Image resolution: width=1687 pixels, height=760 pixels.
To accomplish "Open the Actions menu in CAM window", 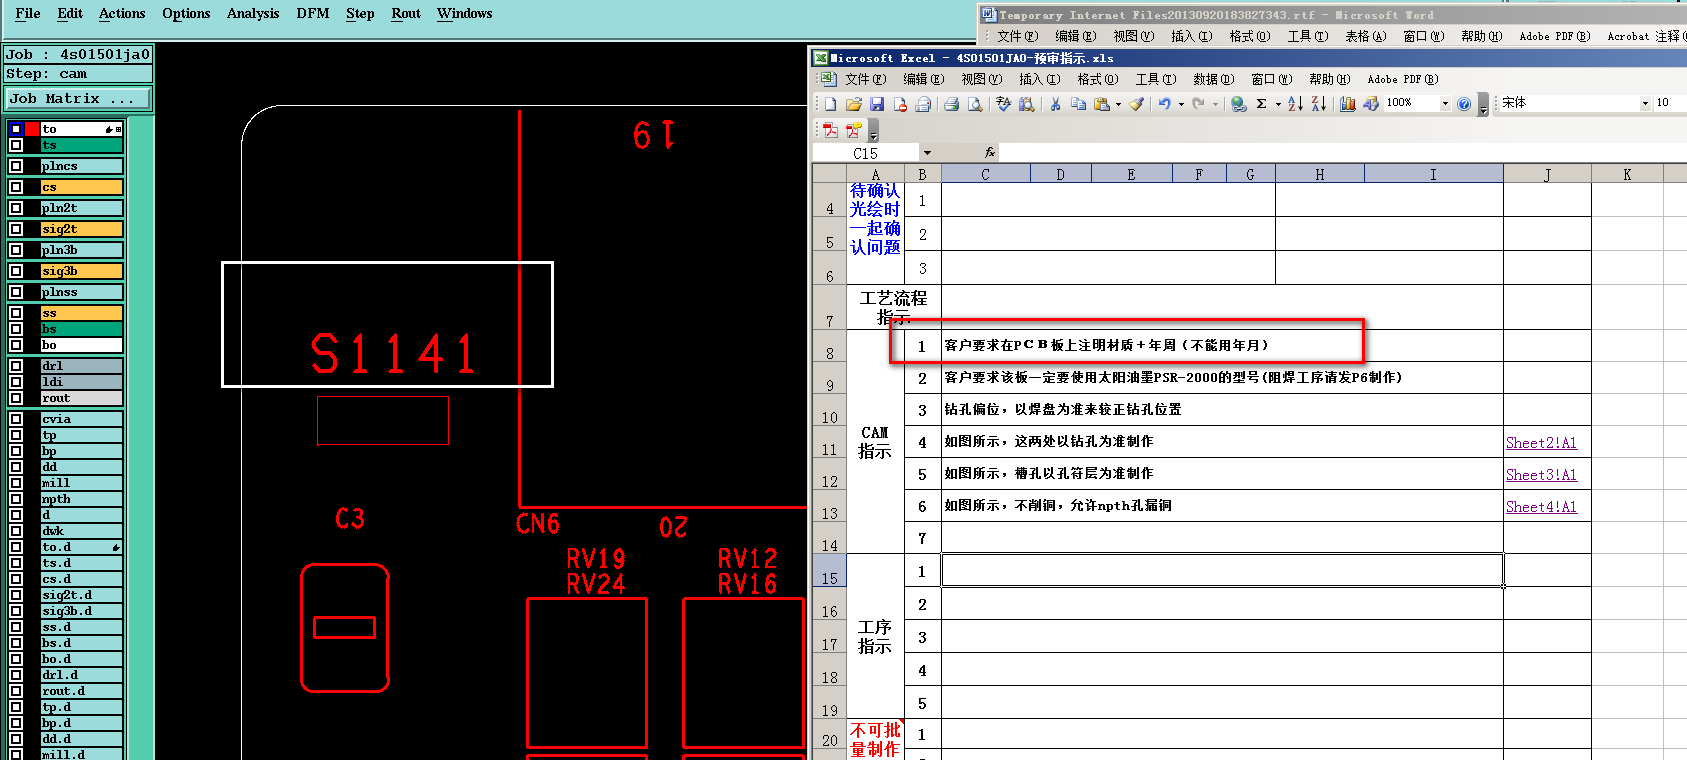I will (122, 13).
